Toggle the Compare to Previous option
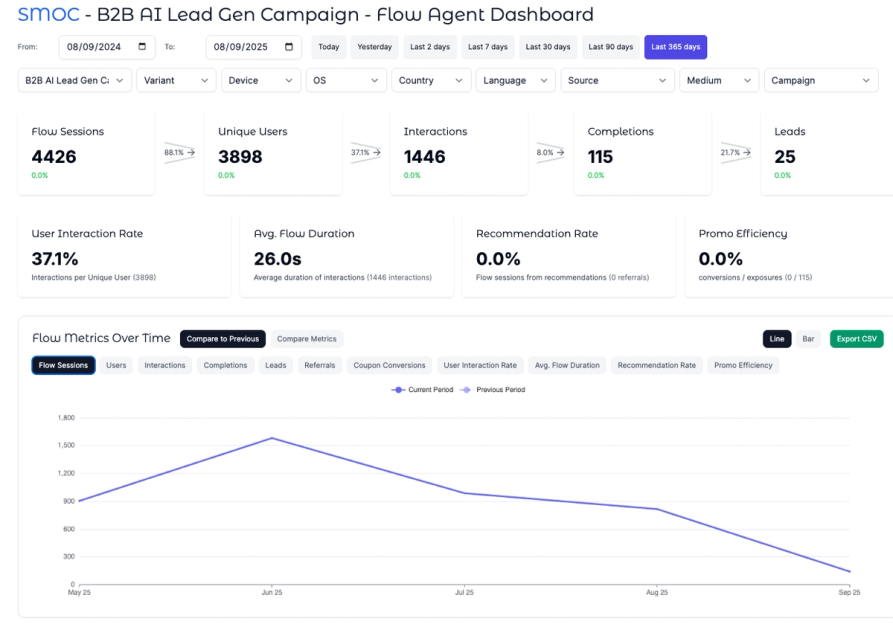The image size is (893, 630). click(222, 339)
